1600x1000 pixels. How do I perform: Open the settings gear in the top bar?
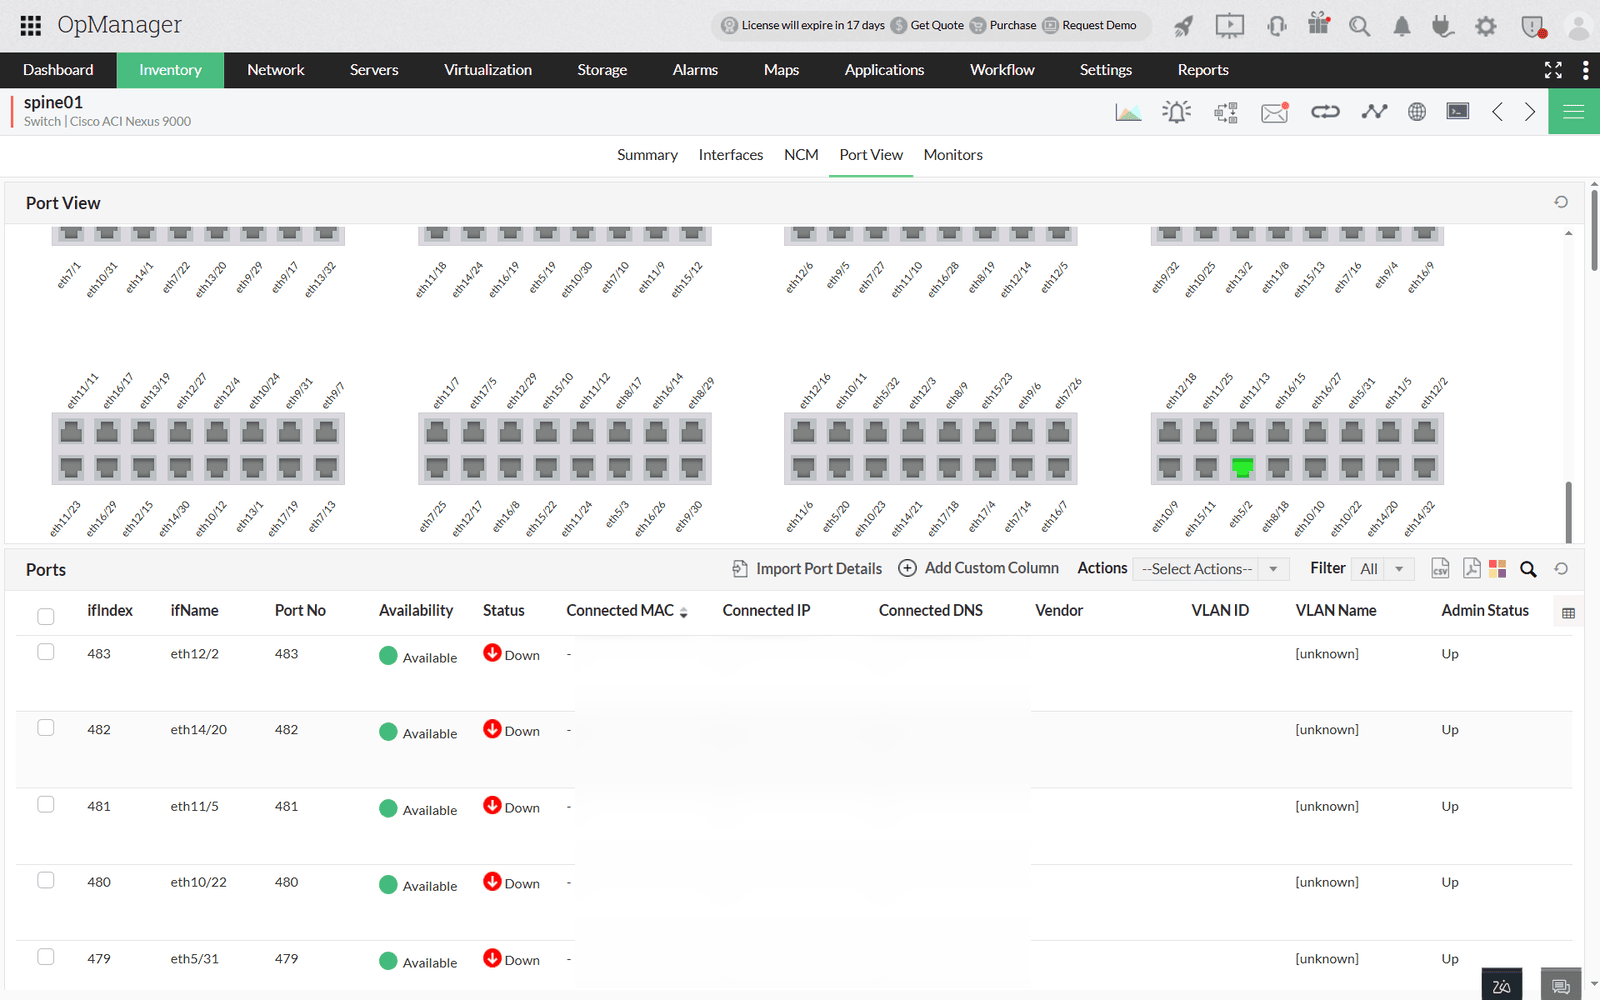1486,25
